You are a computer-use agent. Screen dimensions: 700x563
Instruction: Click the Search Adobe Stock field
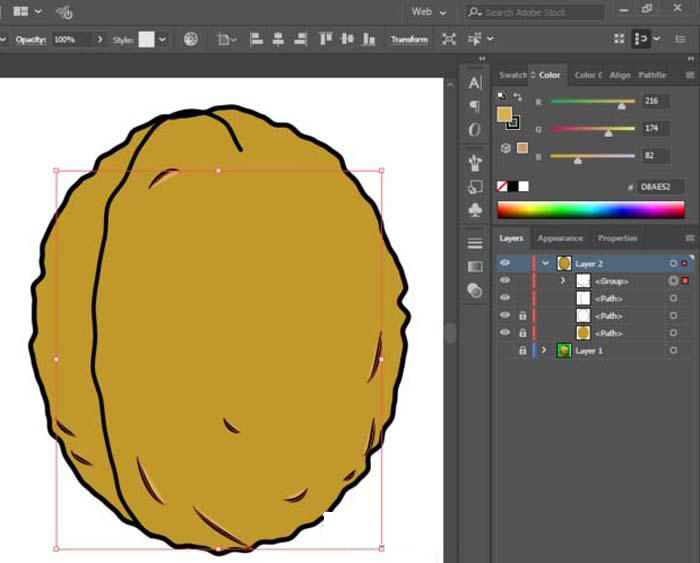pos(542,12)
